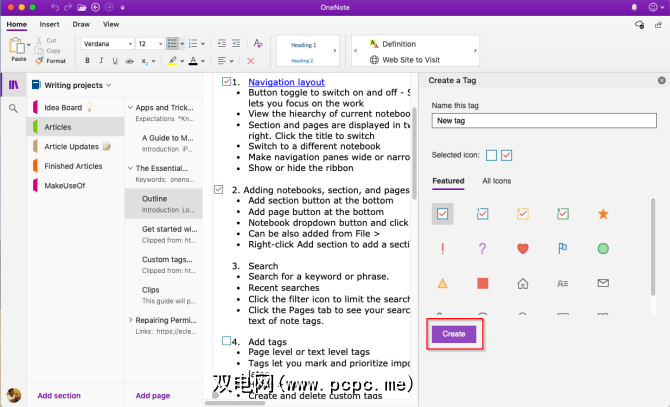
Task: Open the Navigation layout link
Action: click(286, 82)
